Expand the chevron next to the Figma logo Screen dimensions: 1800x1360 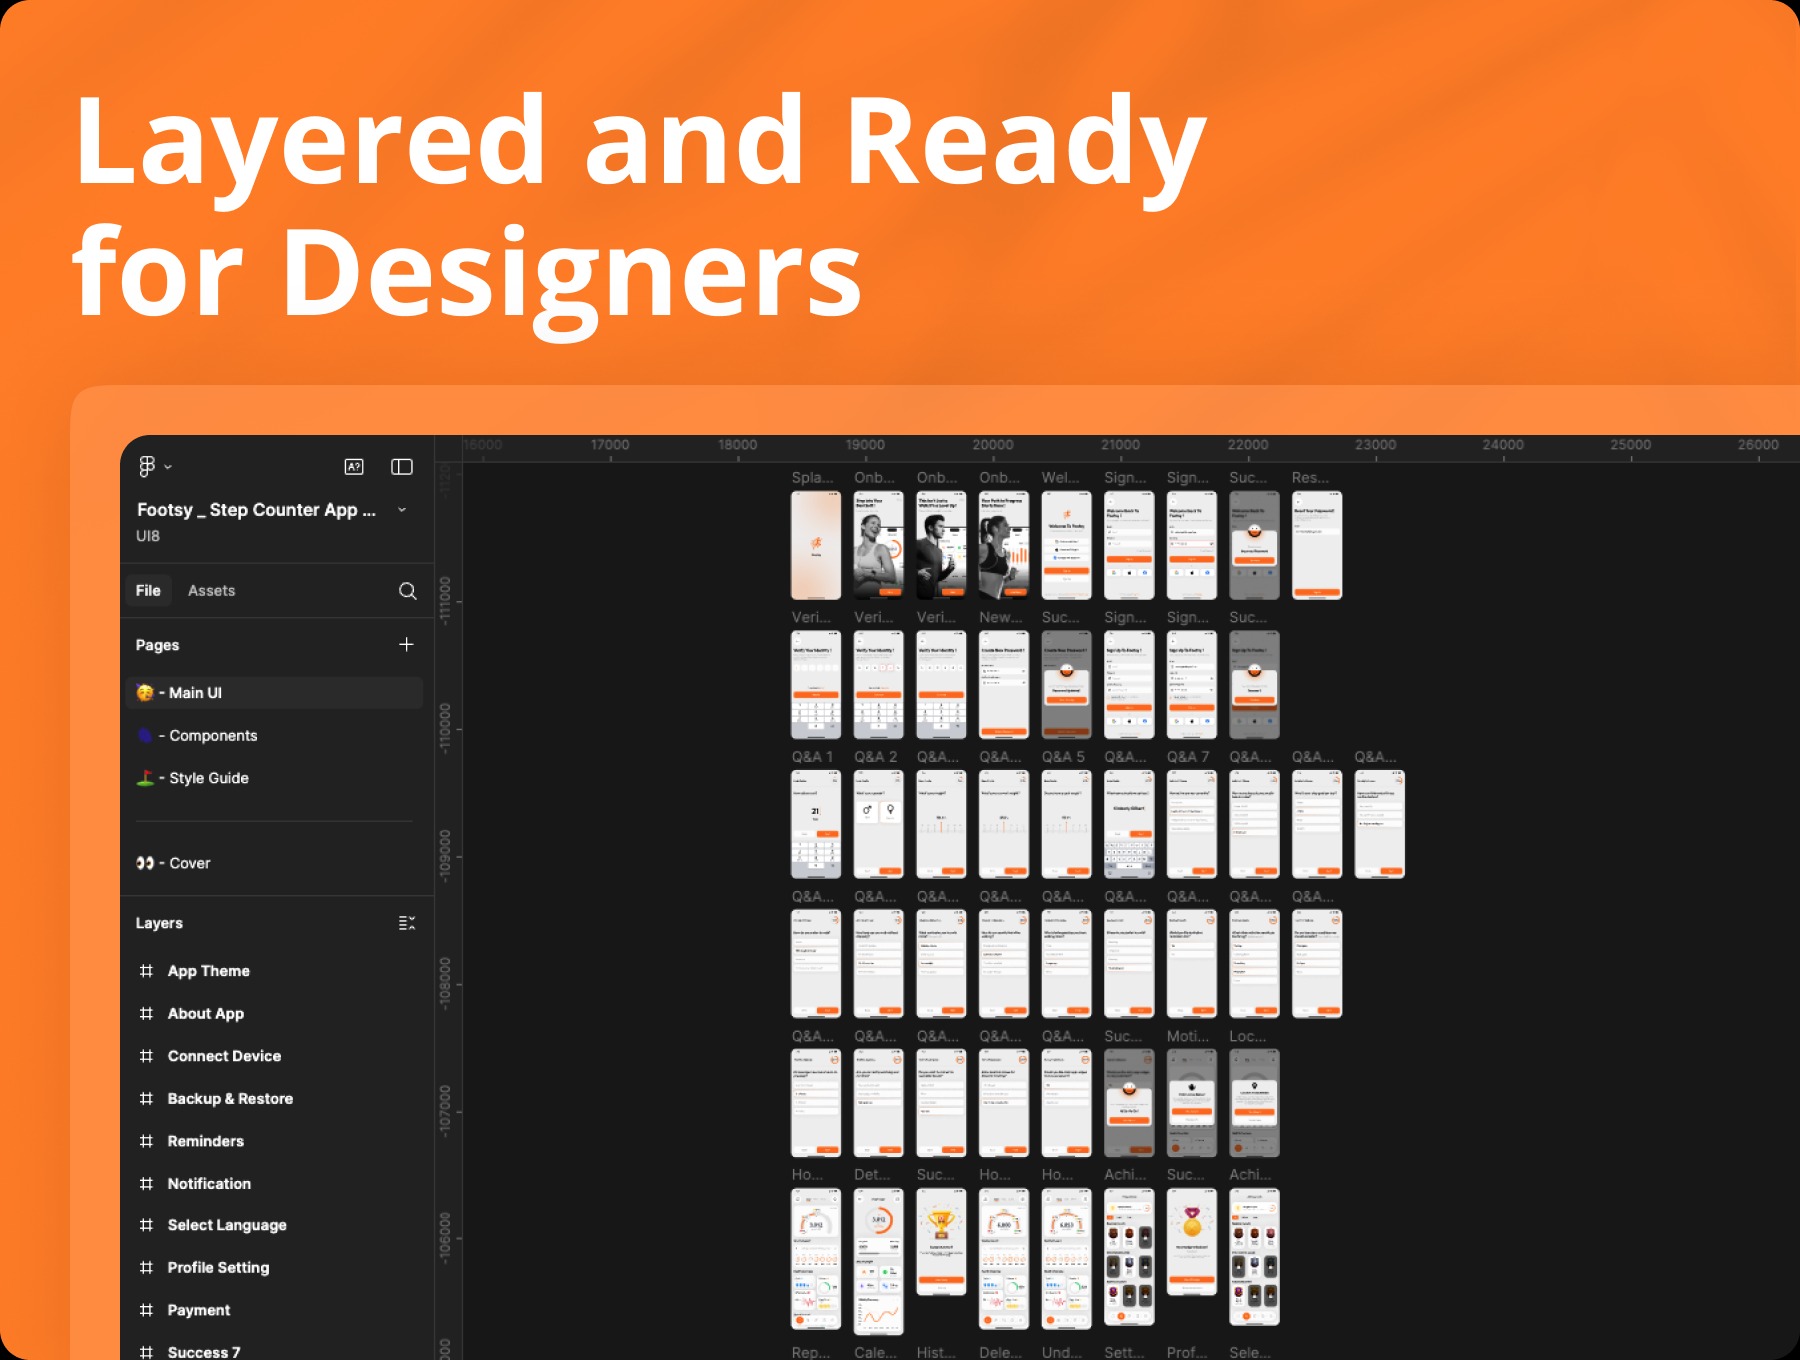(170, 467)
